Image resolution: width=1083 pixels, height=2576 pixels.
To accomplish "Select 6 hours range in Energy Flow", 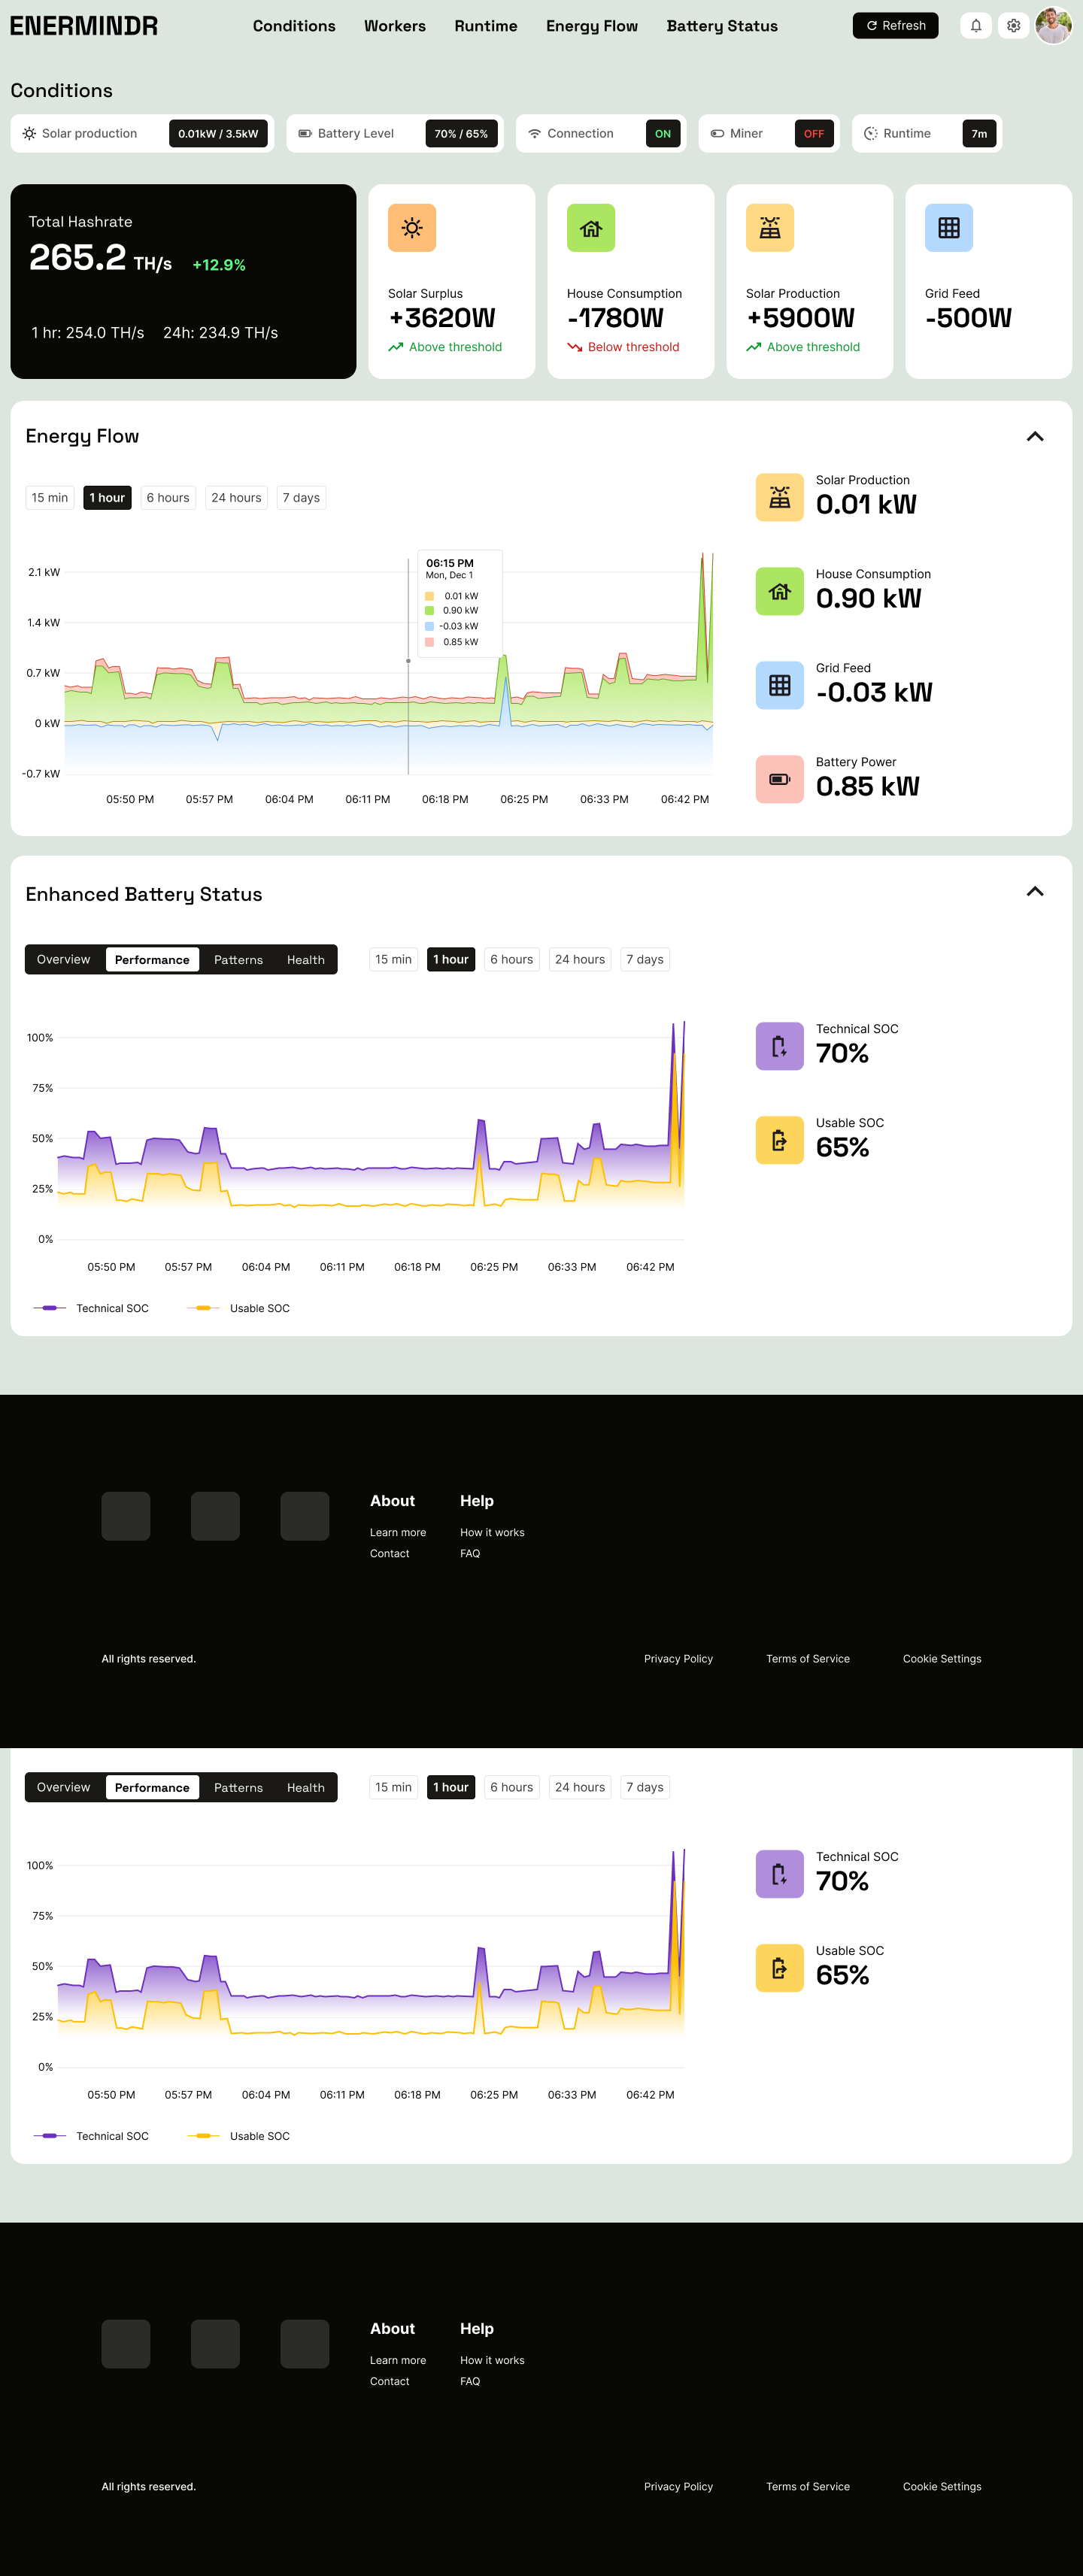I will [x=168, y=498].
